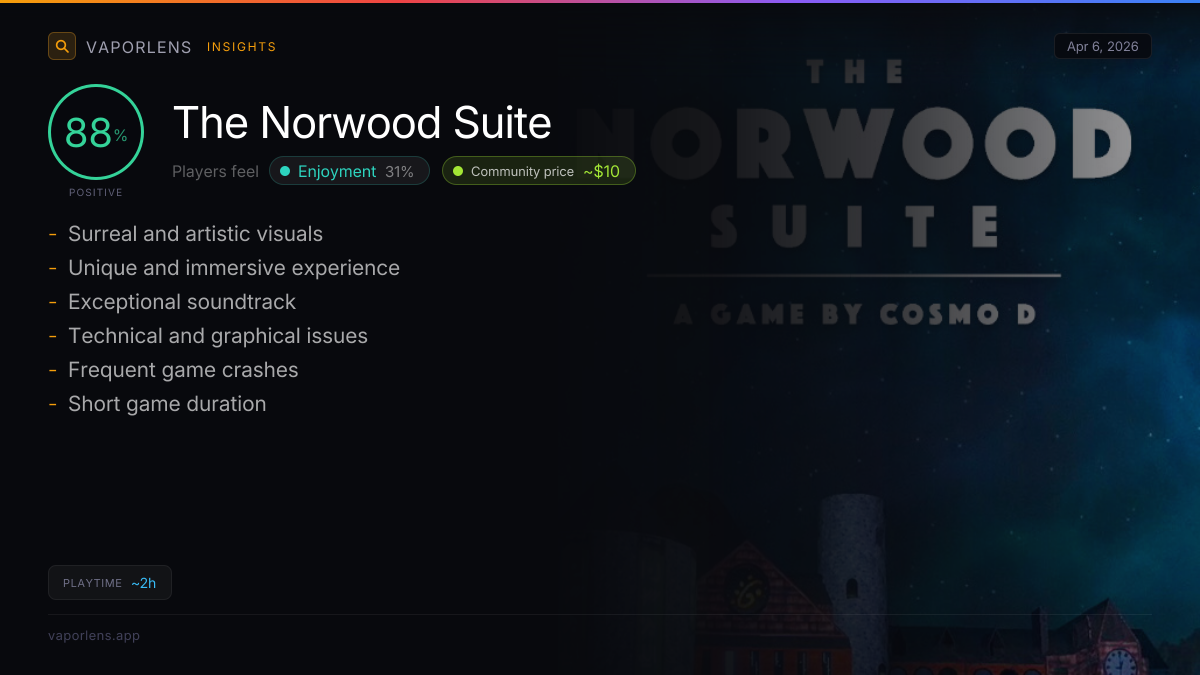Open the INSIGHTS tab label
The height and width of the screenshot is (675, 1200).
tap(241, 47)
